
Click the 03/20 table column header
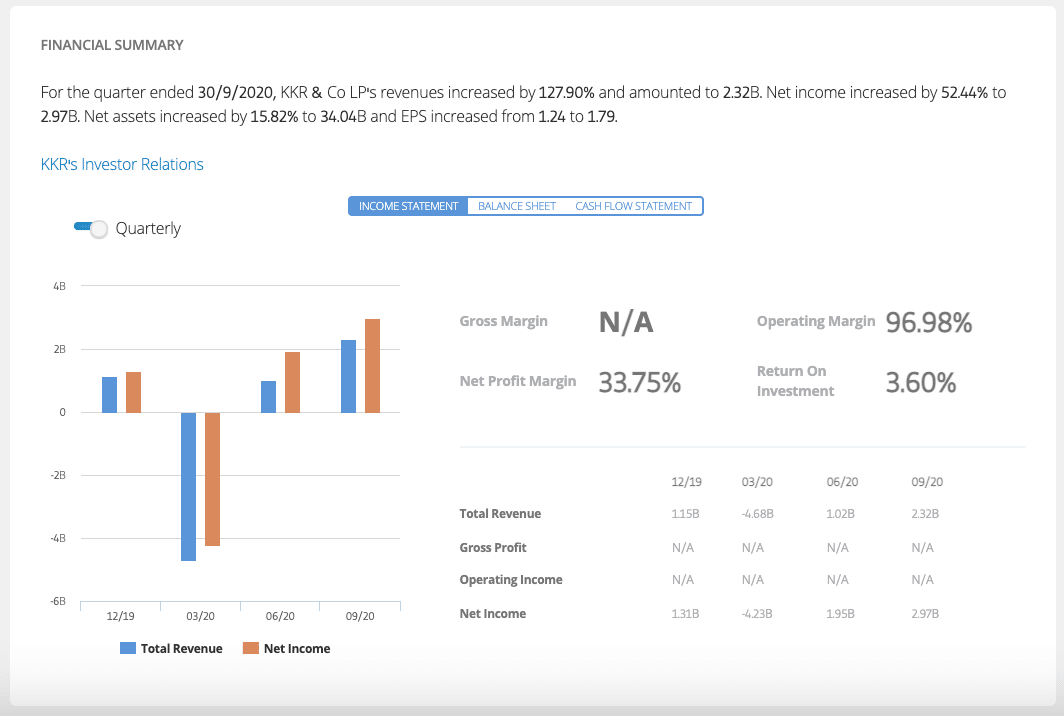[757, 482]
